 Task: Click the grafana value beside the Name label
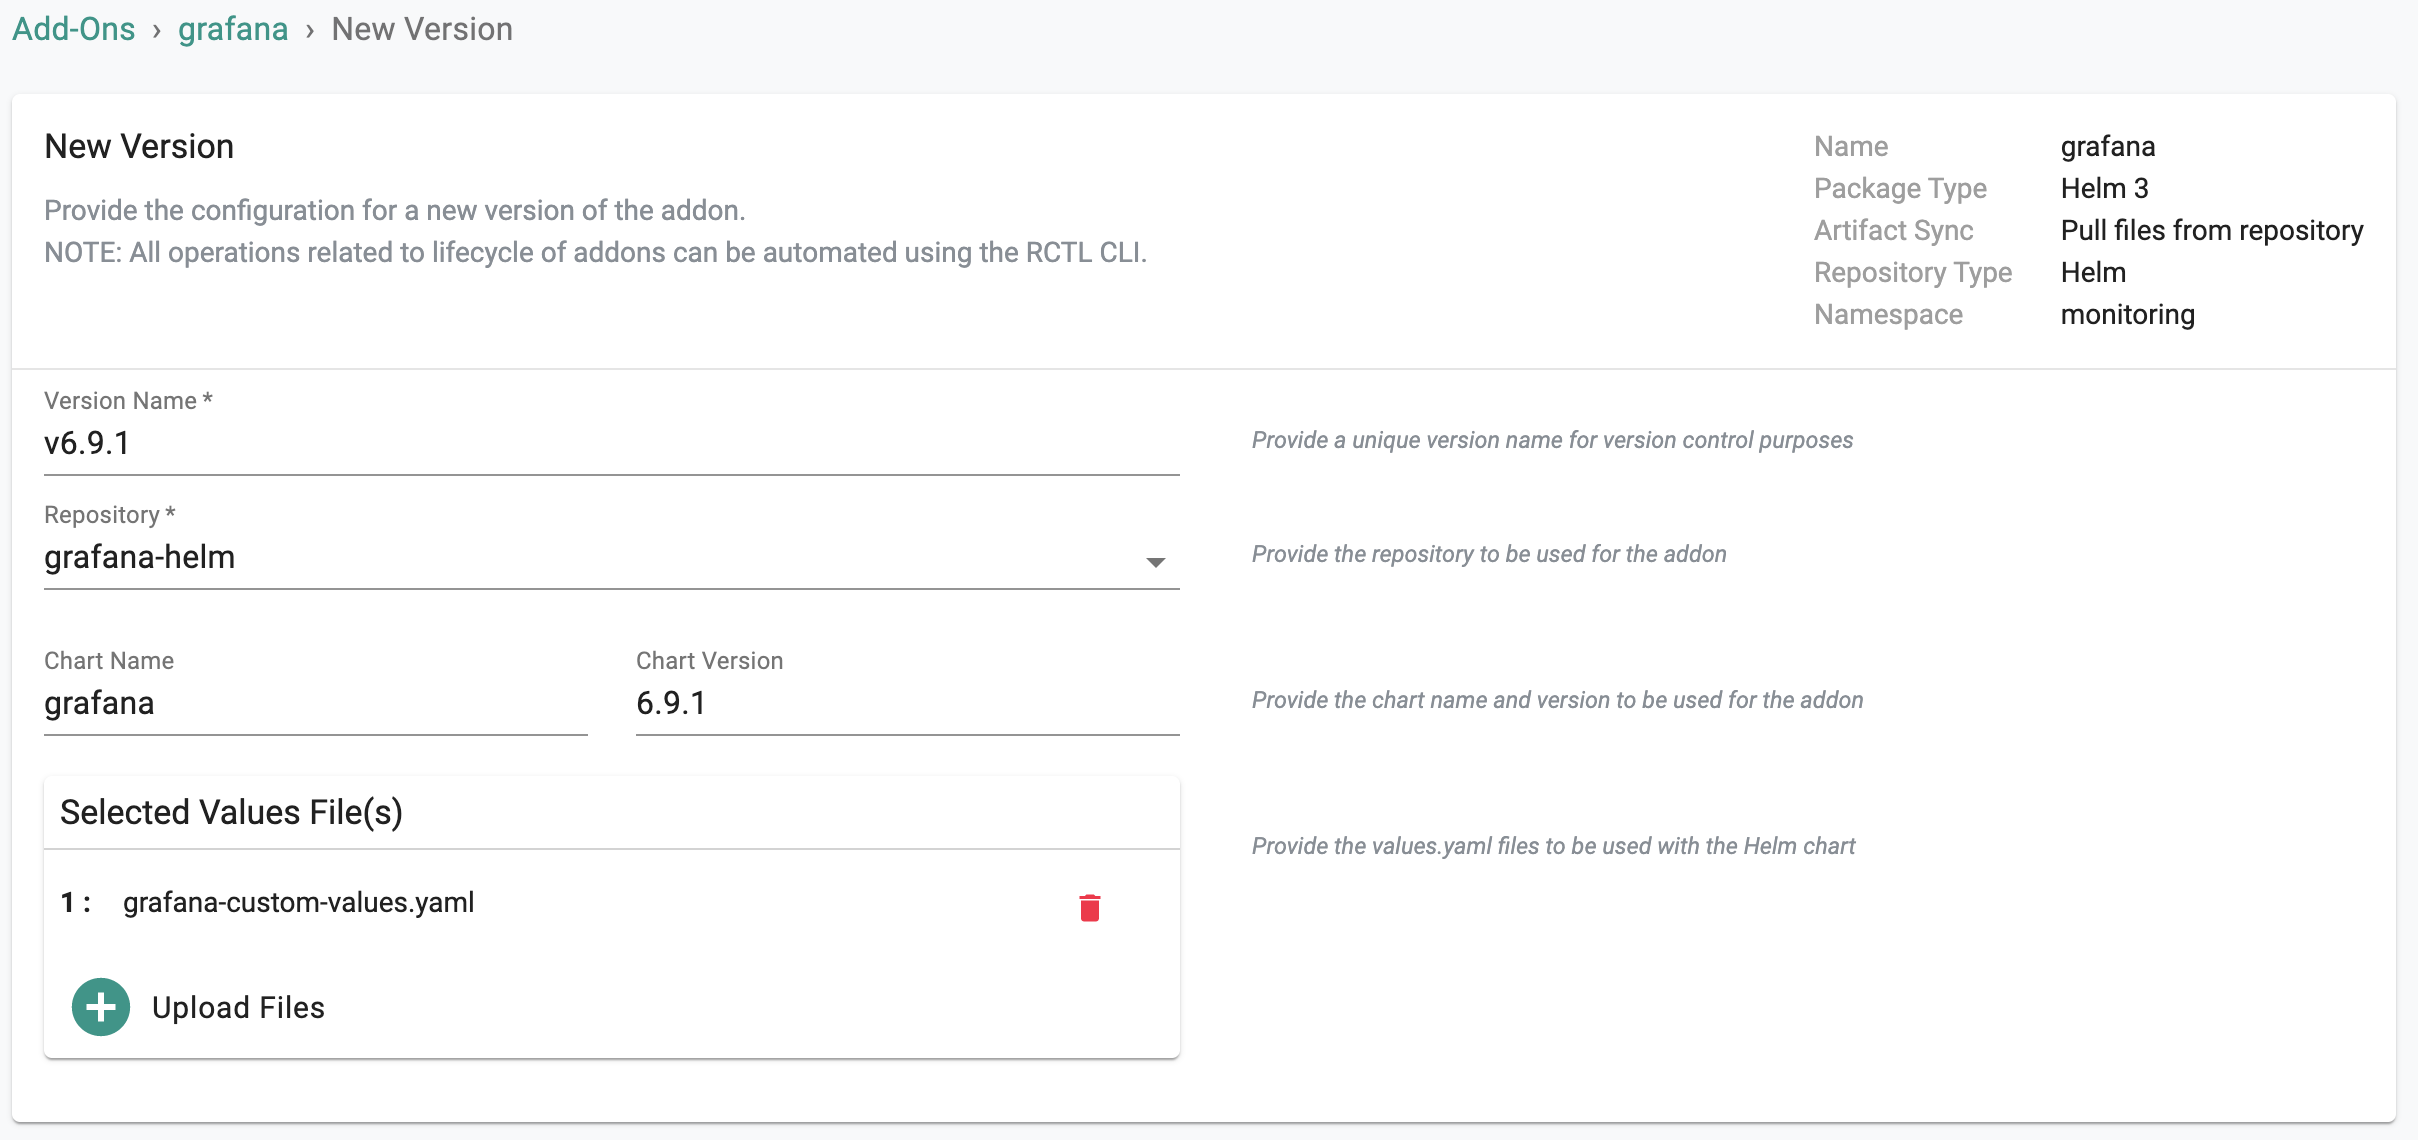(2108, 147)
